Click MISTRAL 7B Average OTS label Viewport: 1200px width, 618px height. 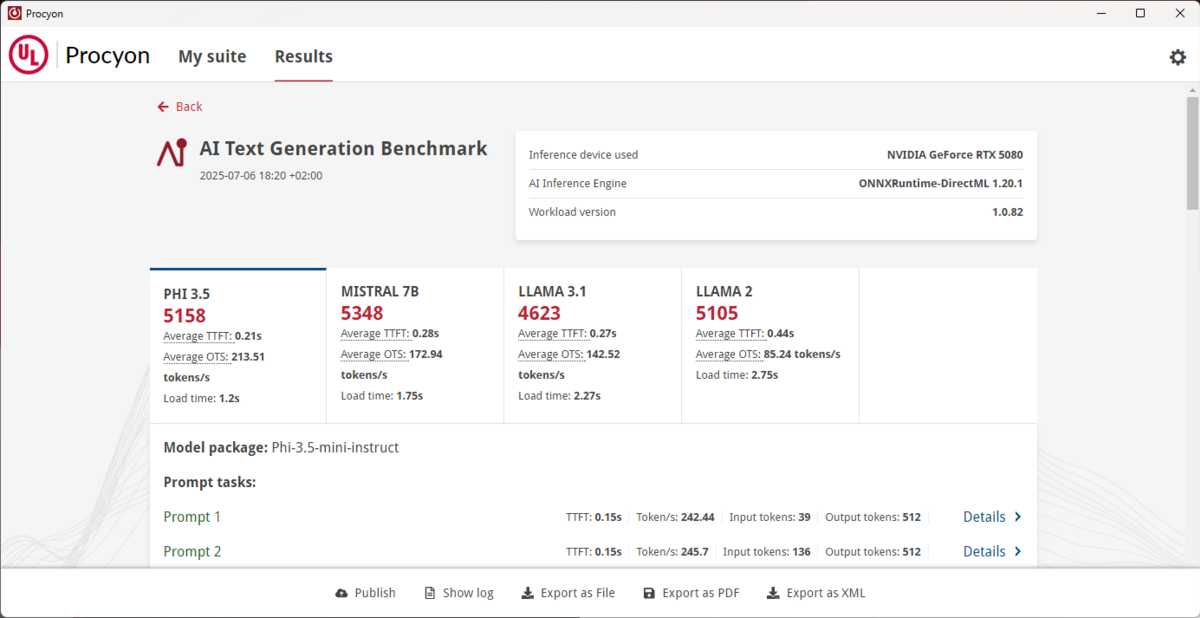pyautogui.click(x=372, y=354)
